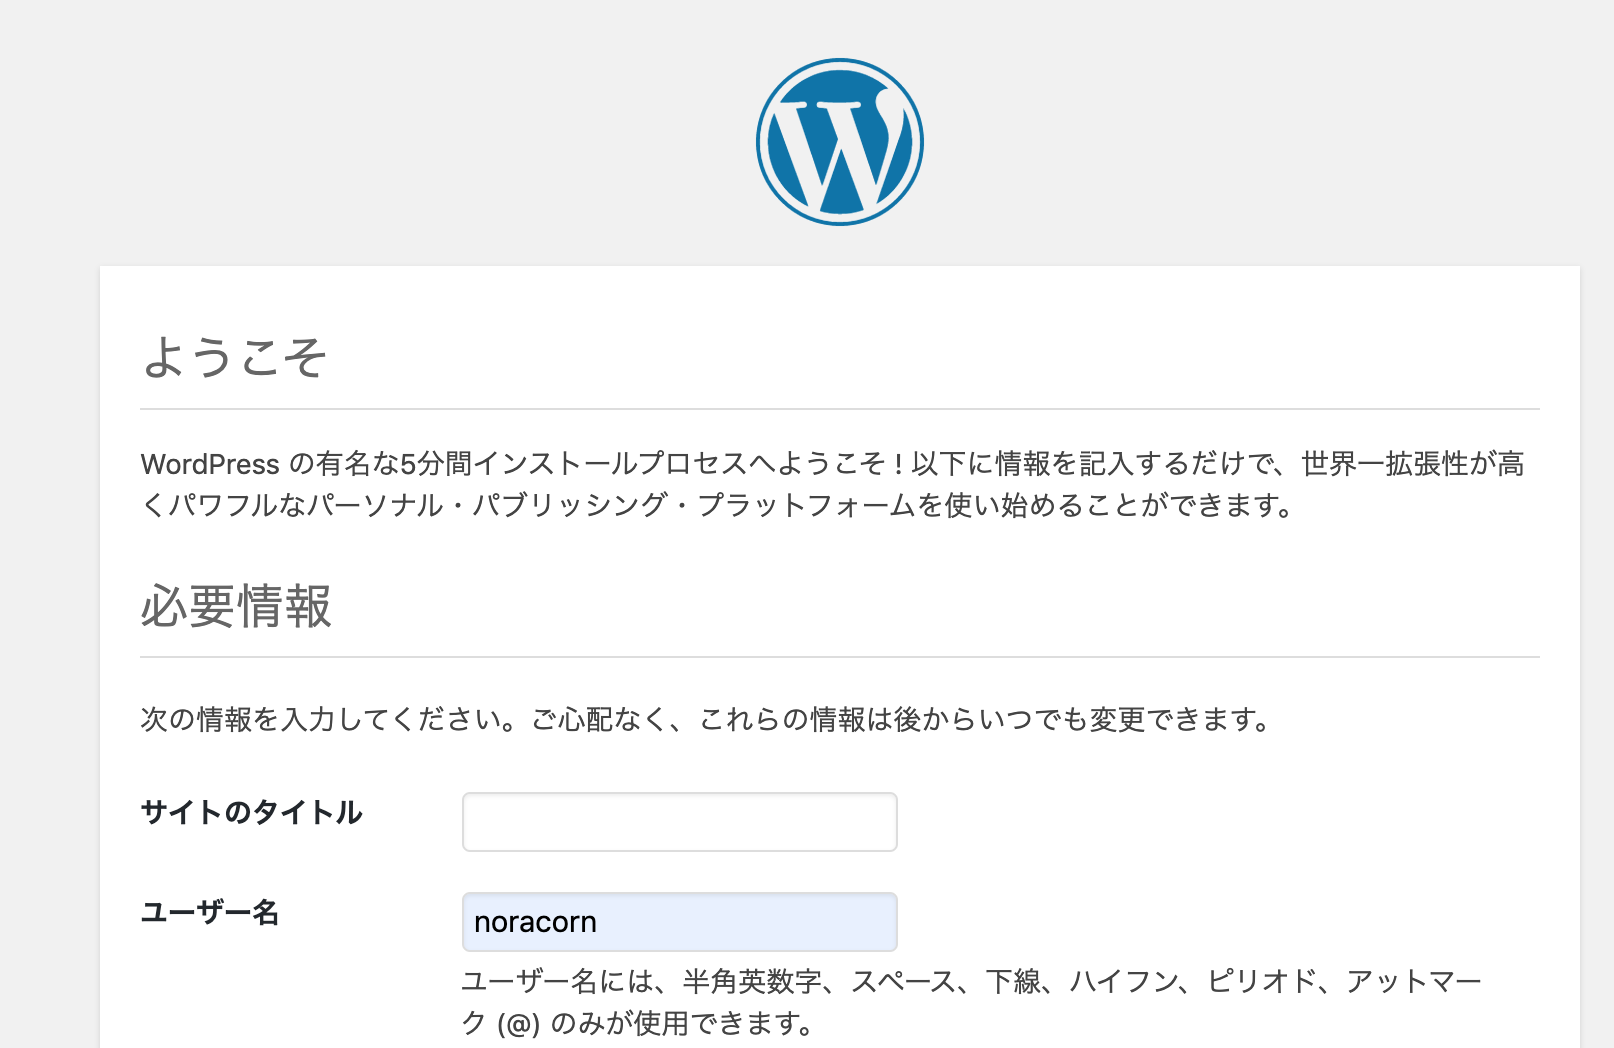The height and width of the screenshot is (1048, 1614).
Task: Click the サイトのタイトル label
Action: tap(252, 812)
